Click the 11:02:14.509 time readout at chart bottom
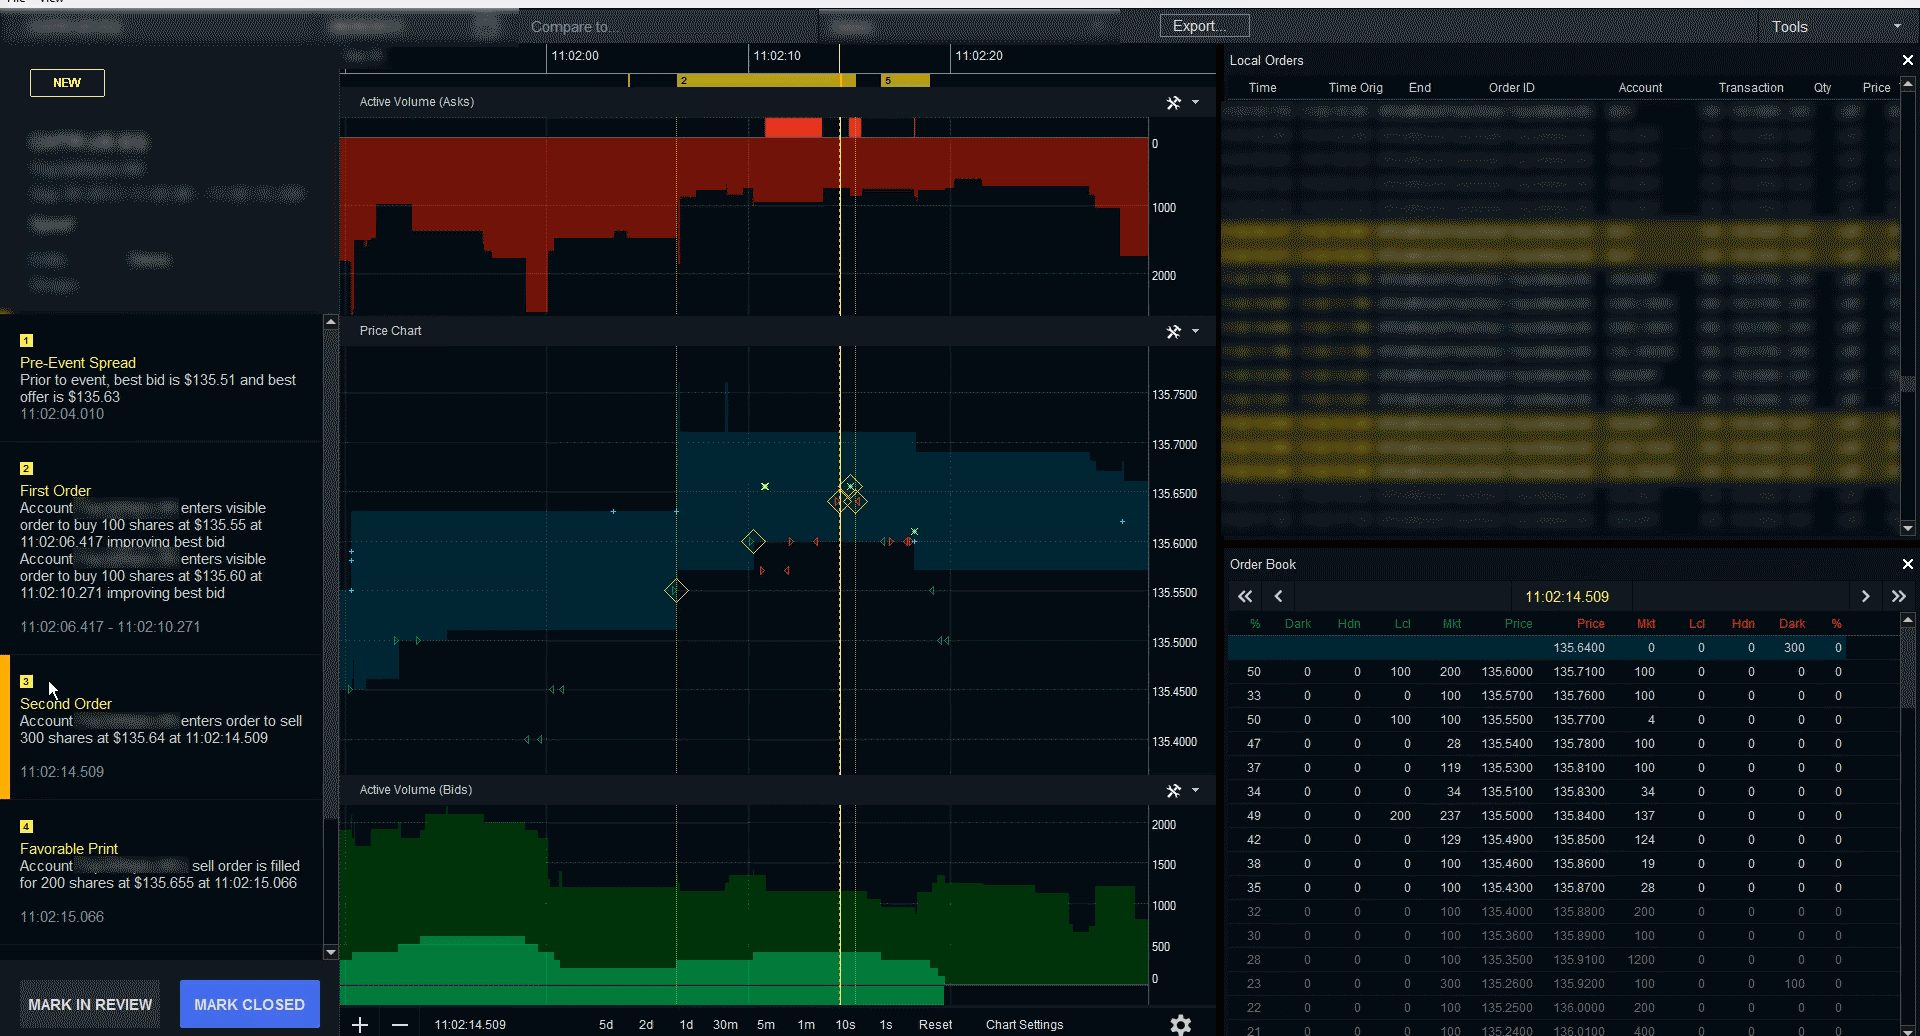The height and width of the screenshot is (1036, 1920). [470, 1025]
